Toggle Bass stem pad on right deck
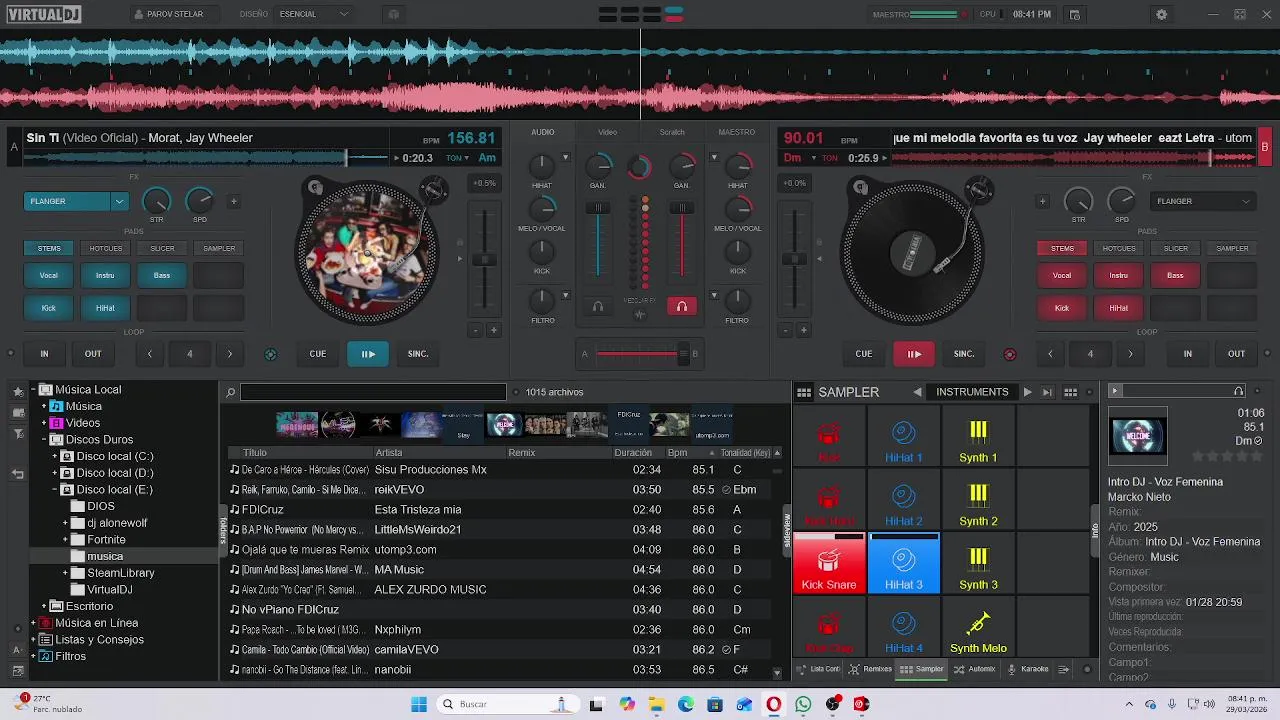The width and height of the screenshot is (1280, 720). [x=1175, y=275]
